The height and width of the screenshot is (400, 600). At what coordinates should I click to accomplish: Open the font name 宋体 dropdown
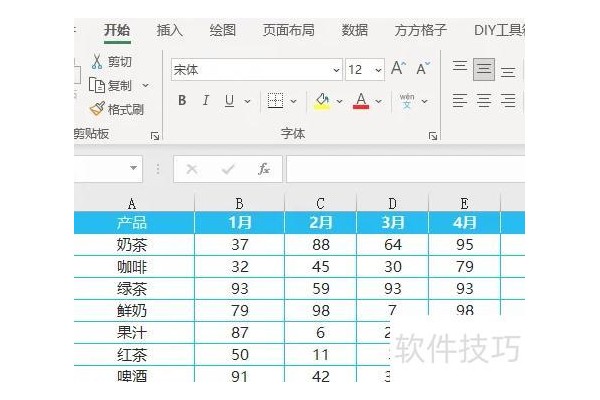[336, 70]
